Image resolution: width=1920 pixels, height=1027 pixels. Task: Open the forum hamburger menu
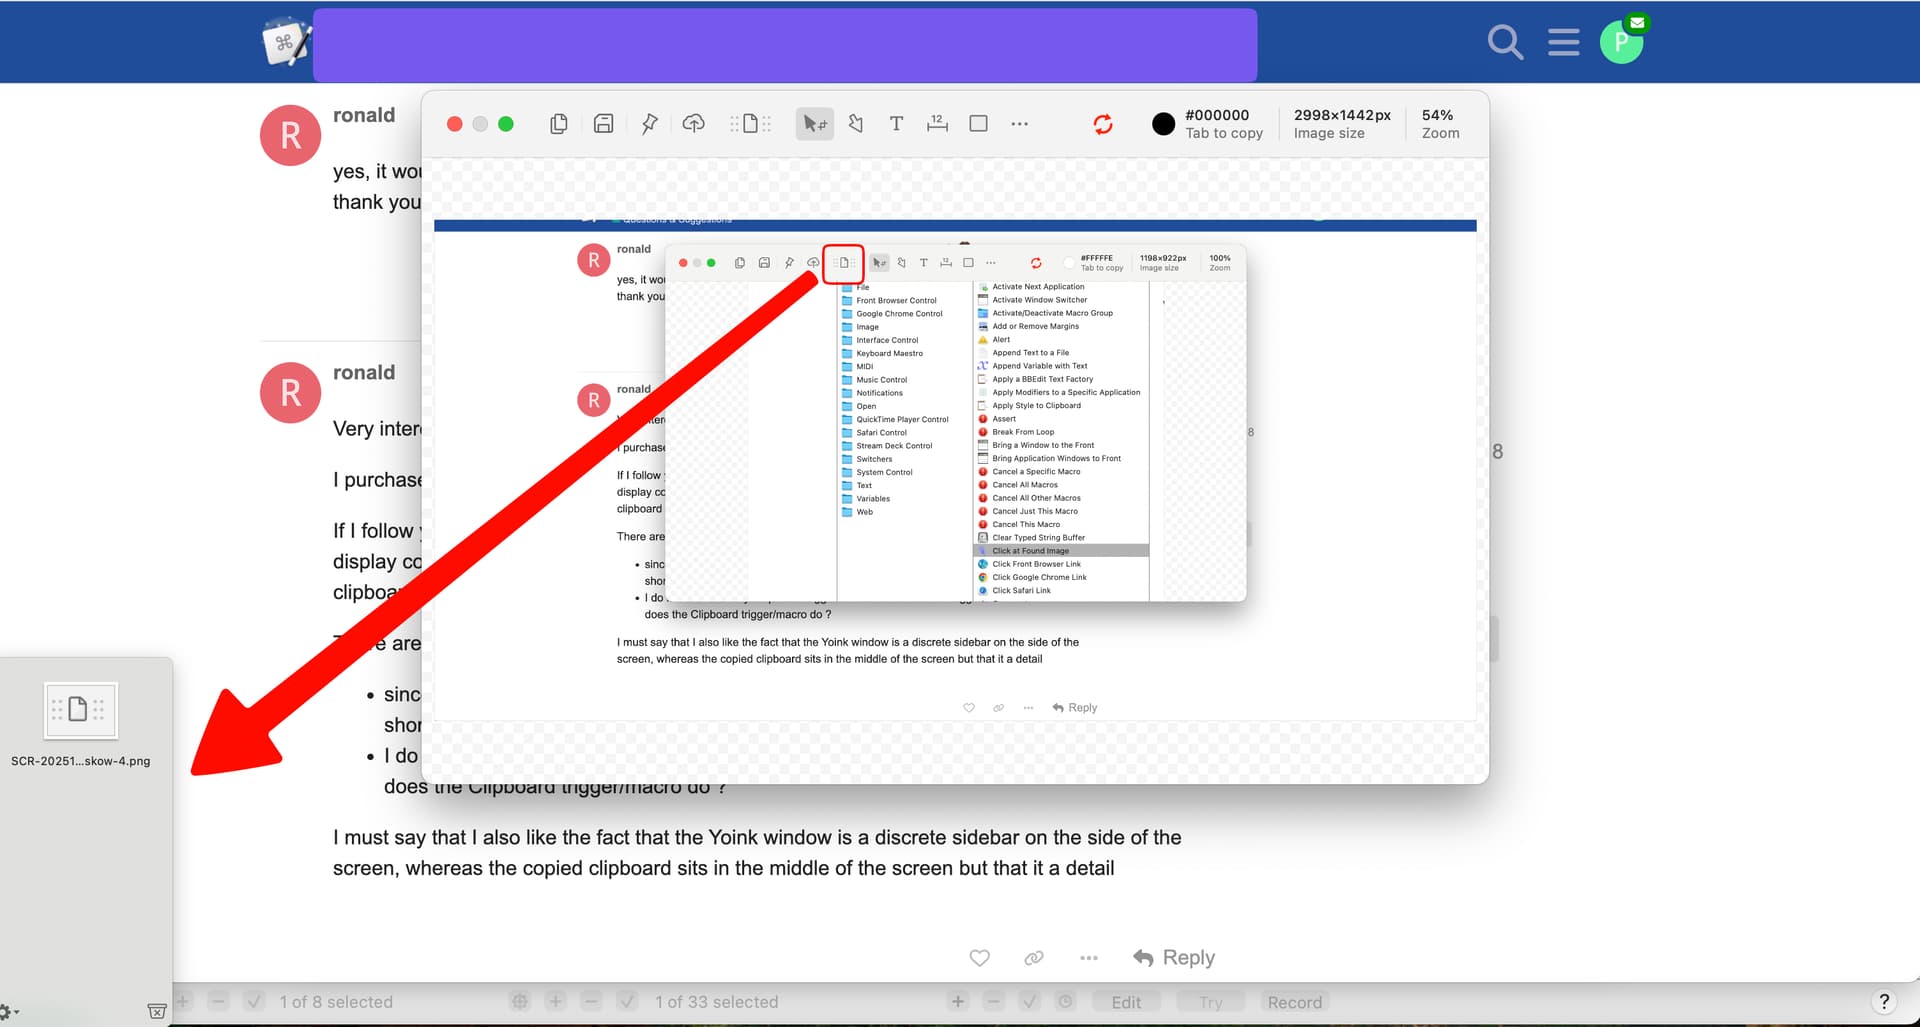[1563, 42]
